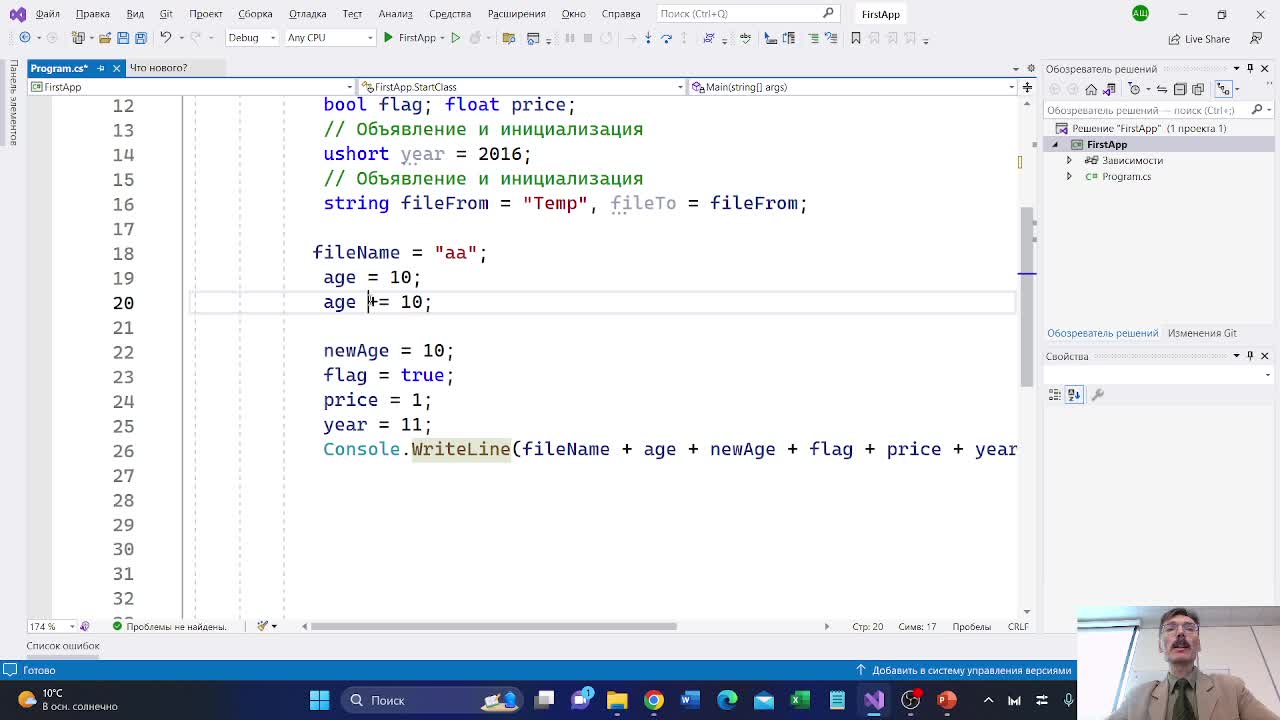
Task: Click the Open File folder icon
Action: [x=104, y=38]
